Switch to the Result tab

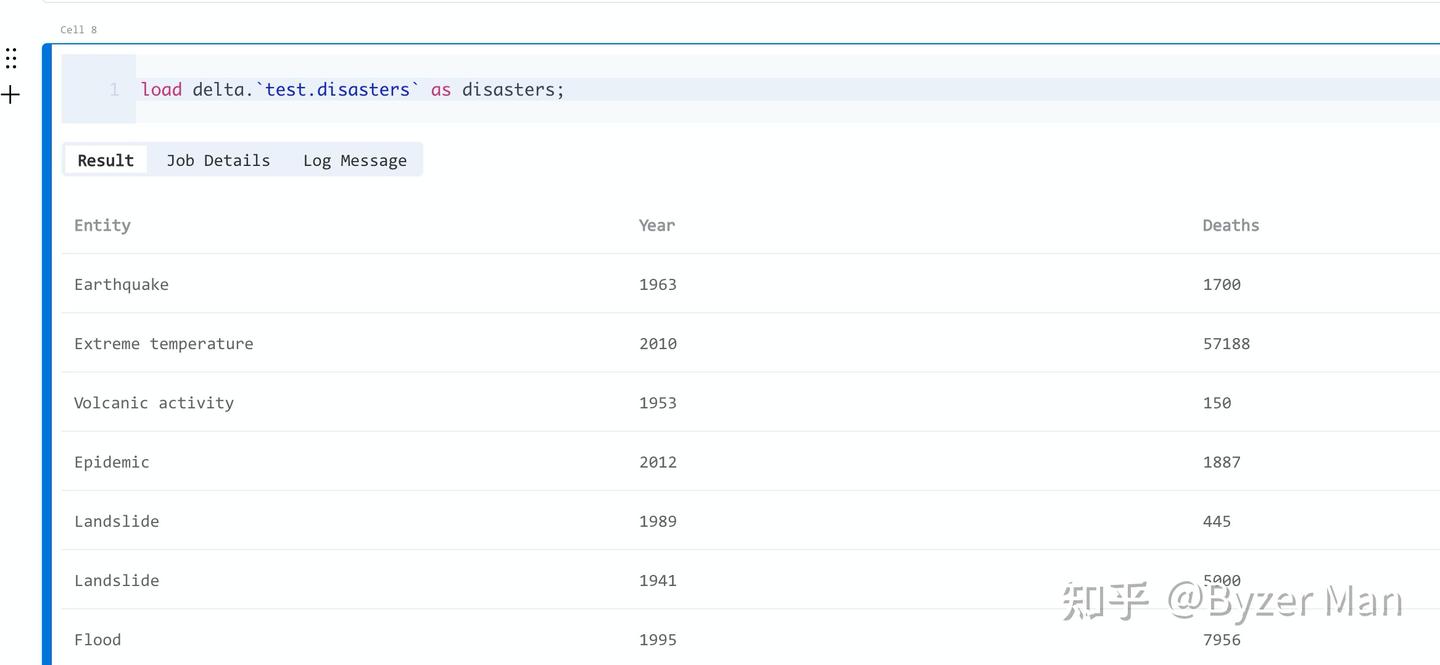[x=105, y=160]
